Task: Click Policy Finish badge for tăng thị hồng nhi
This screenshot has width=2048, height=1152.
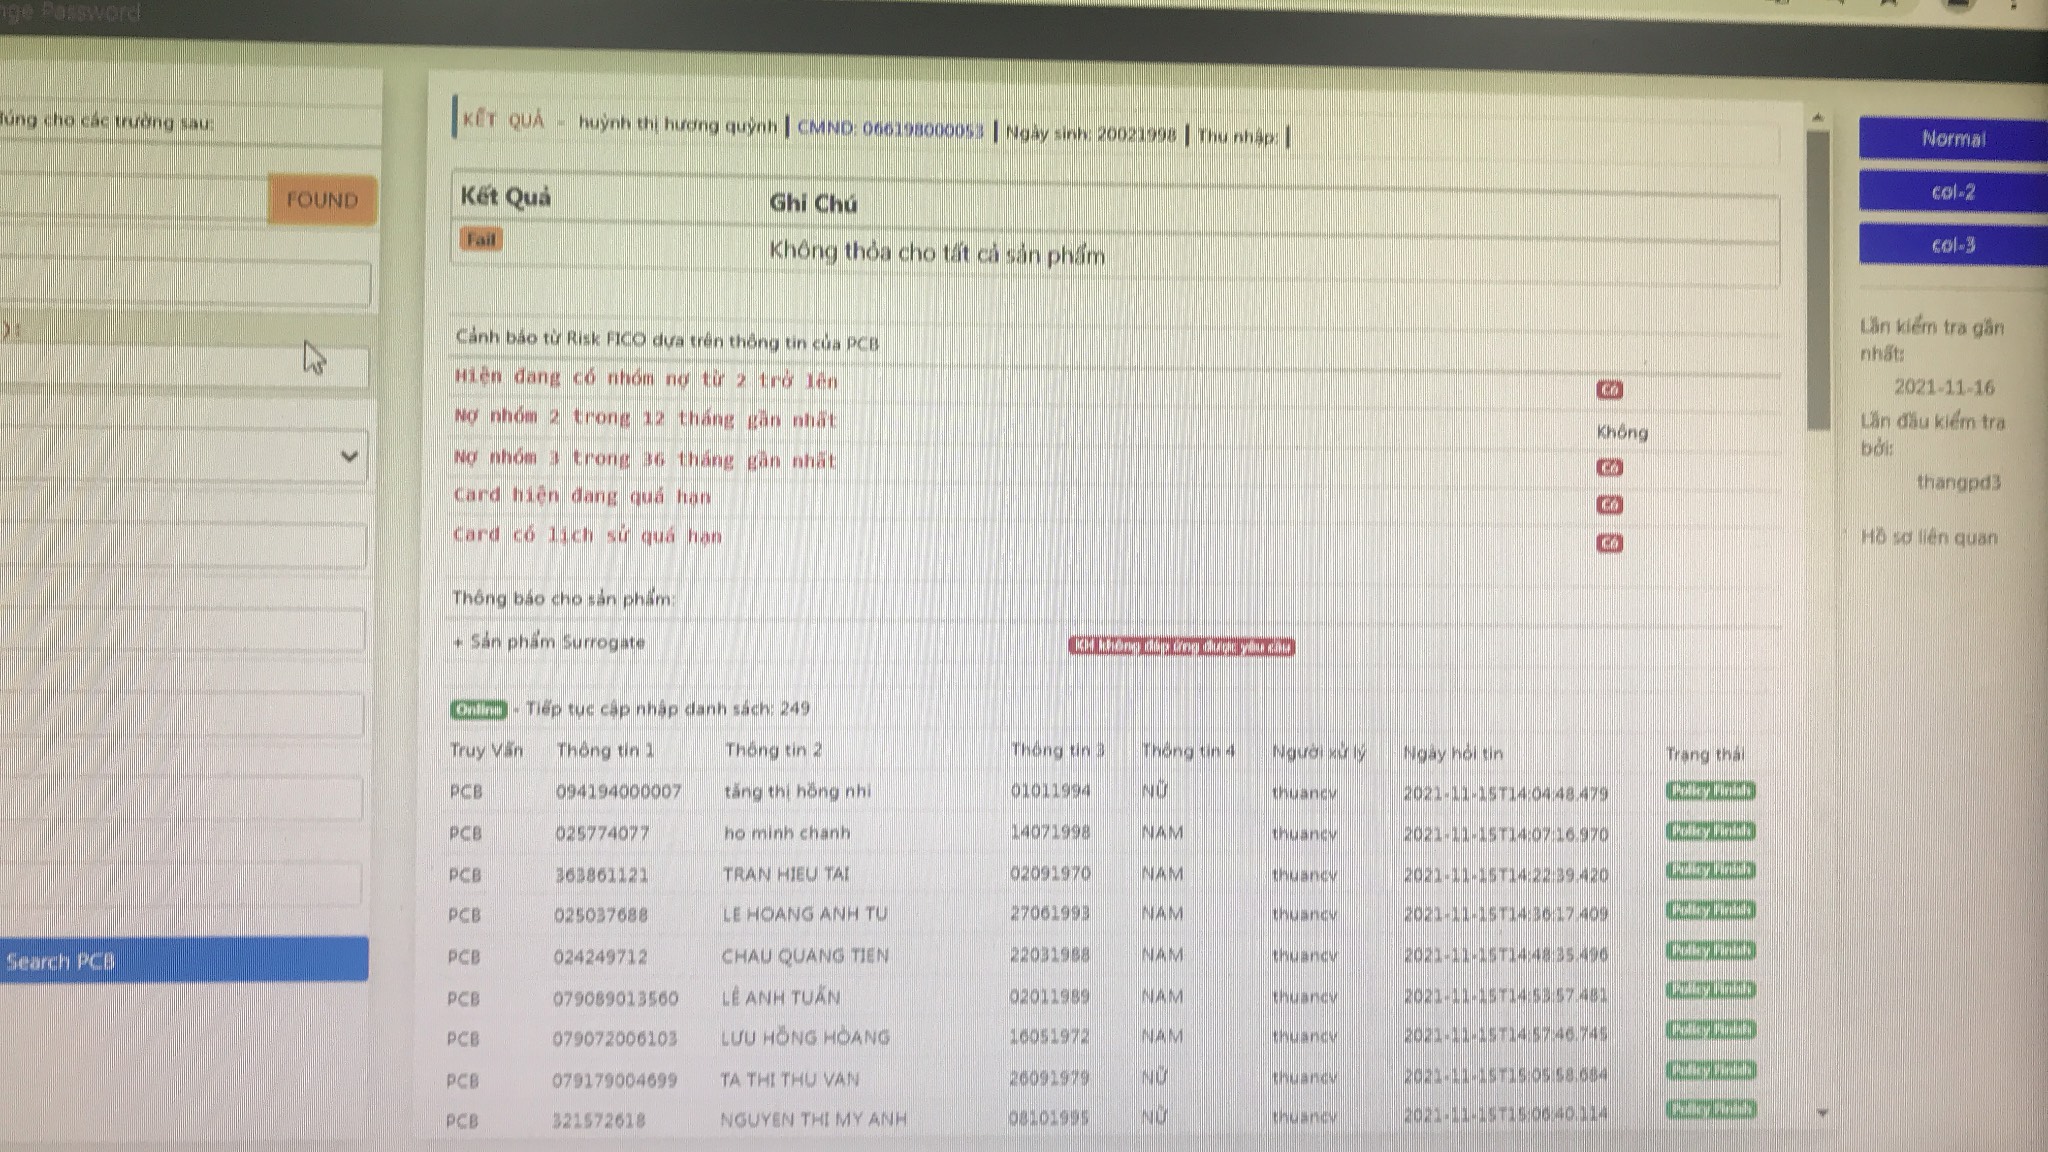Action: (x=1710, y=791)
